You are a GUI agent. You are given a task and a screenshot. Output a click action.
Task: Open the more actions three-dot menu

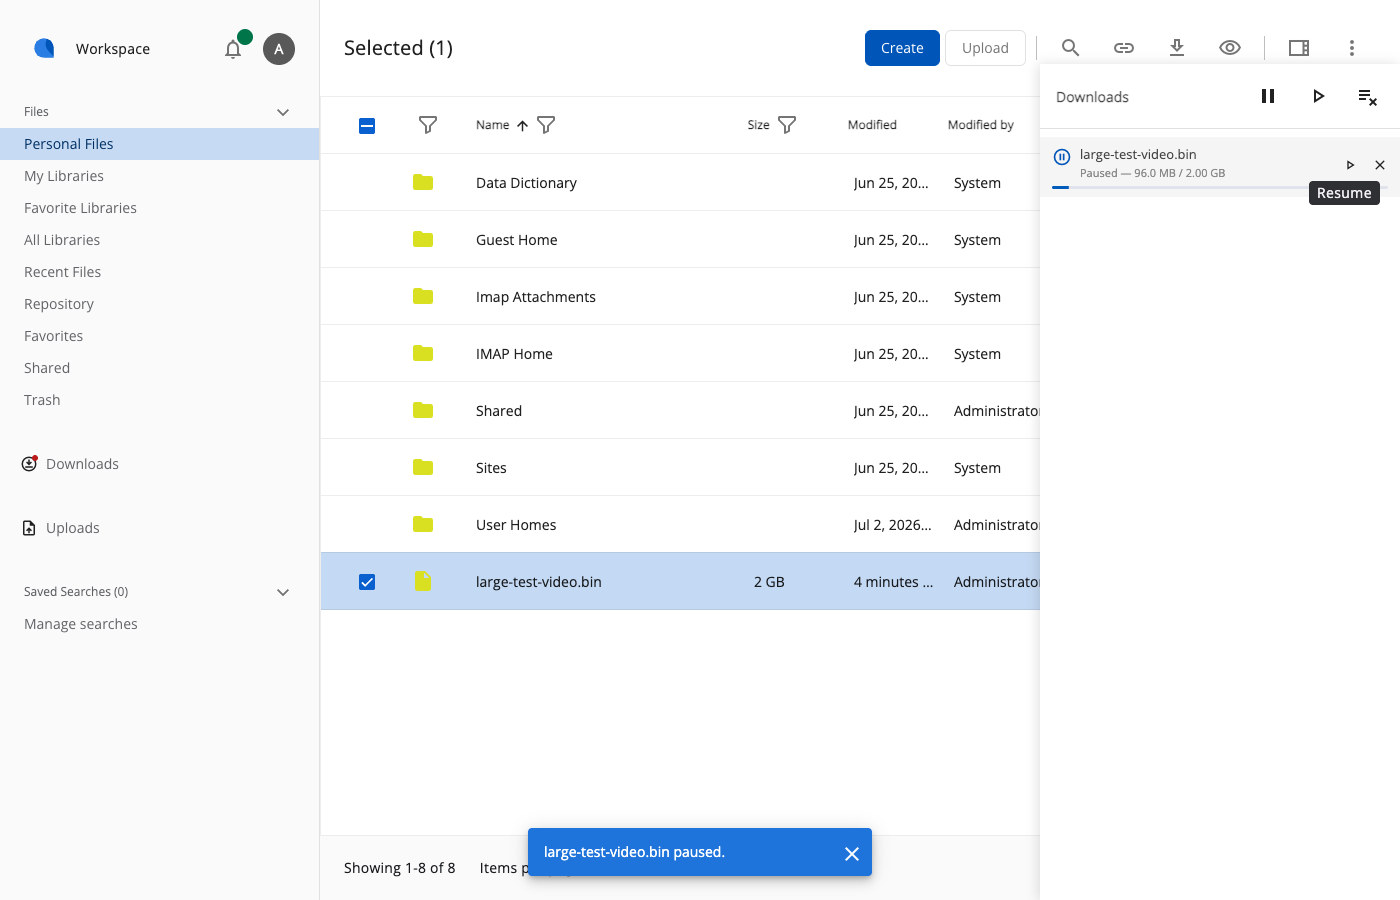[1352, 48]
